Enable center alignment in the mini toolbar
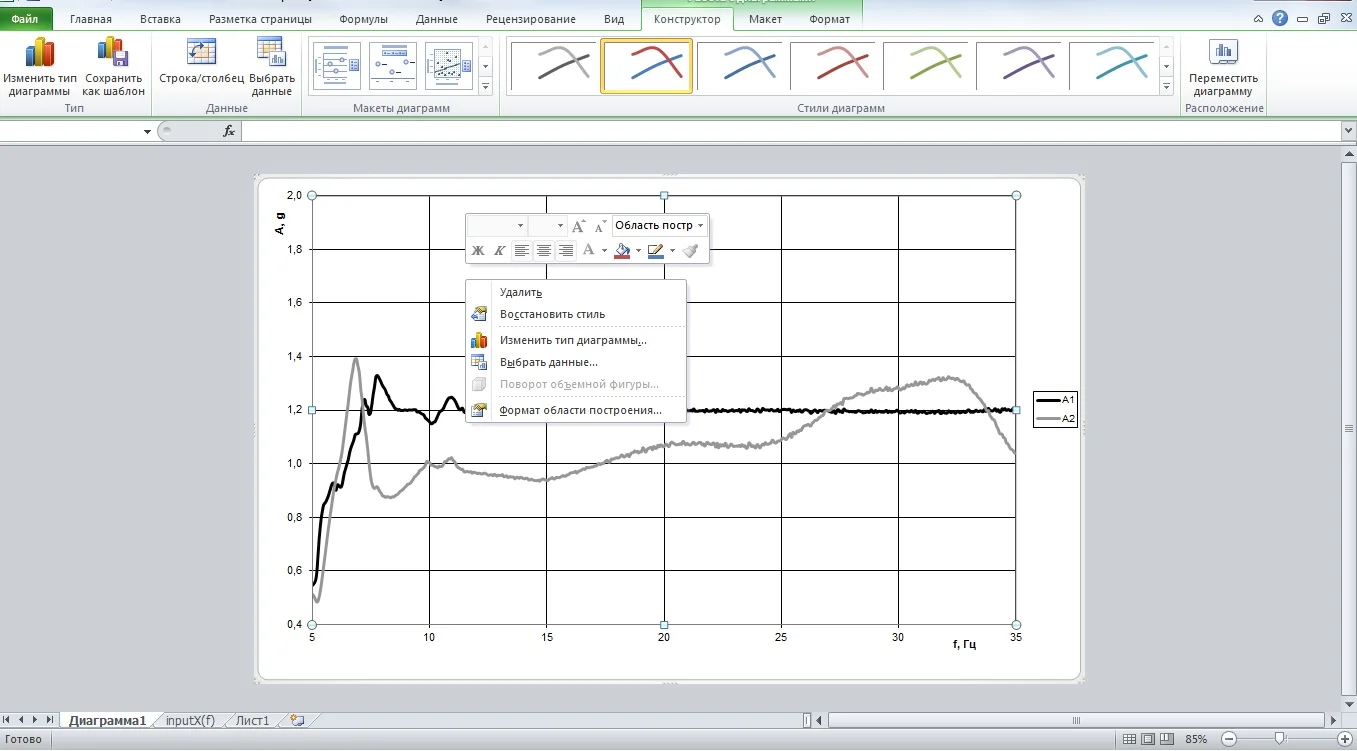The height and width of the screenshot is (751, 1357). tap(543, 251)
